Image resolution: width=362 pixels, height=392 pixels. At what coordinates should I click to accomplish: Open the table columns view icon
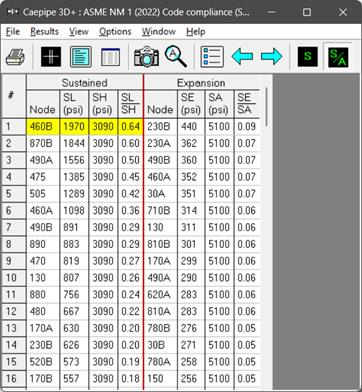(x=110, y=57)
